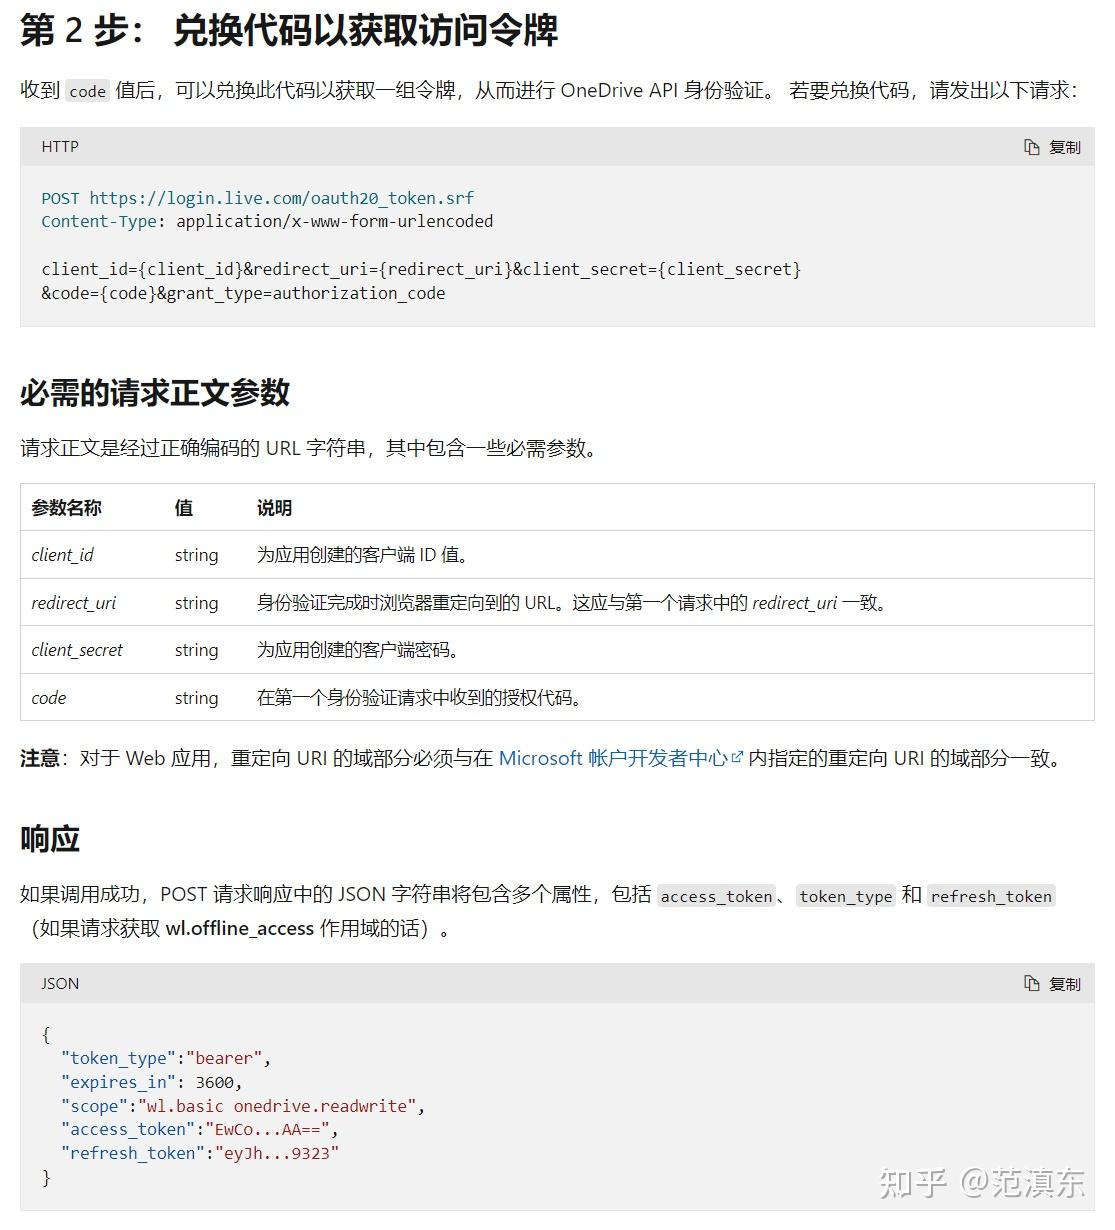Click the redirect_uri entry in the table
The width and height of the screenshot is (1115, 1230).
click(73, 602)
